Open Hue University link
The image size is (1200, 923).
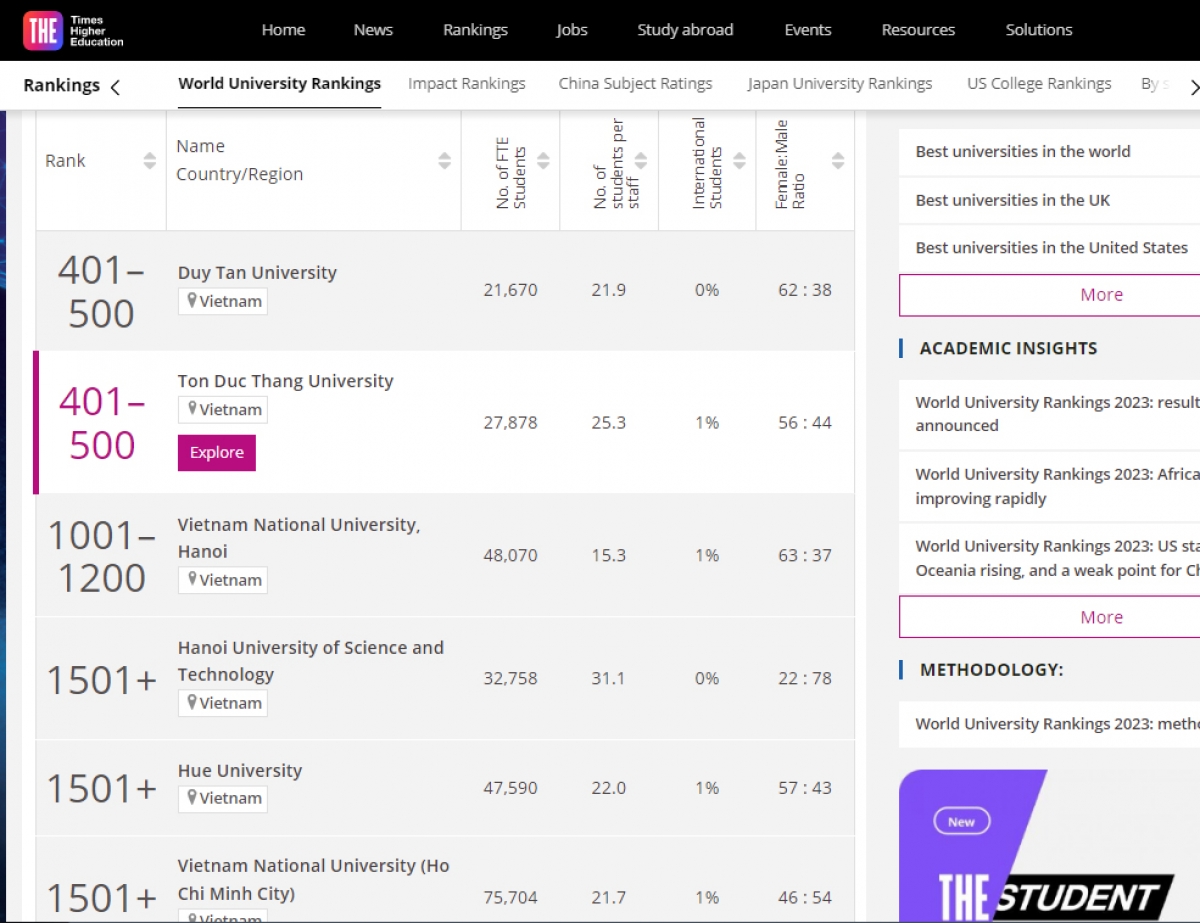[240, 771]
